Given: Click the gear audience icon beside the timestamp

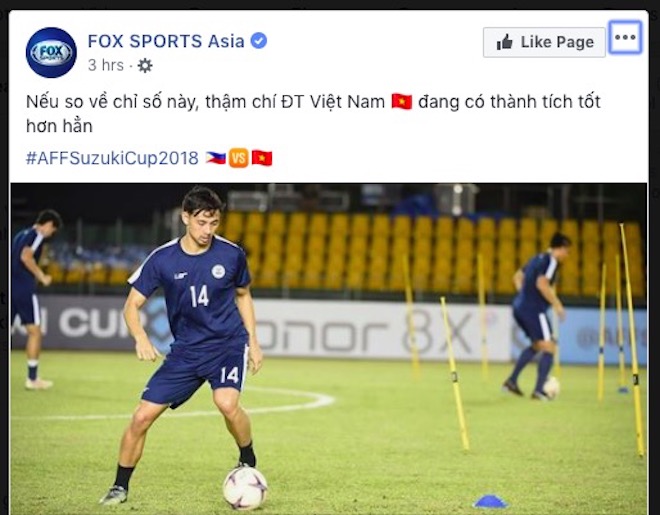Looking at the screenshot, I should (145, 66).
